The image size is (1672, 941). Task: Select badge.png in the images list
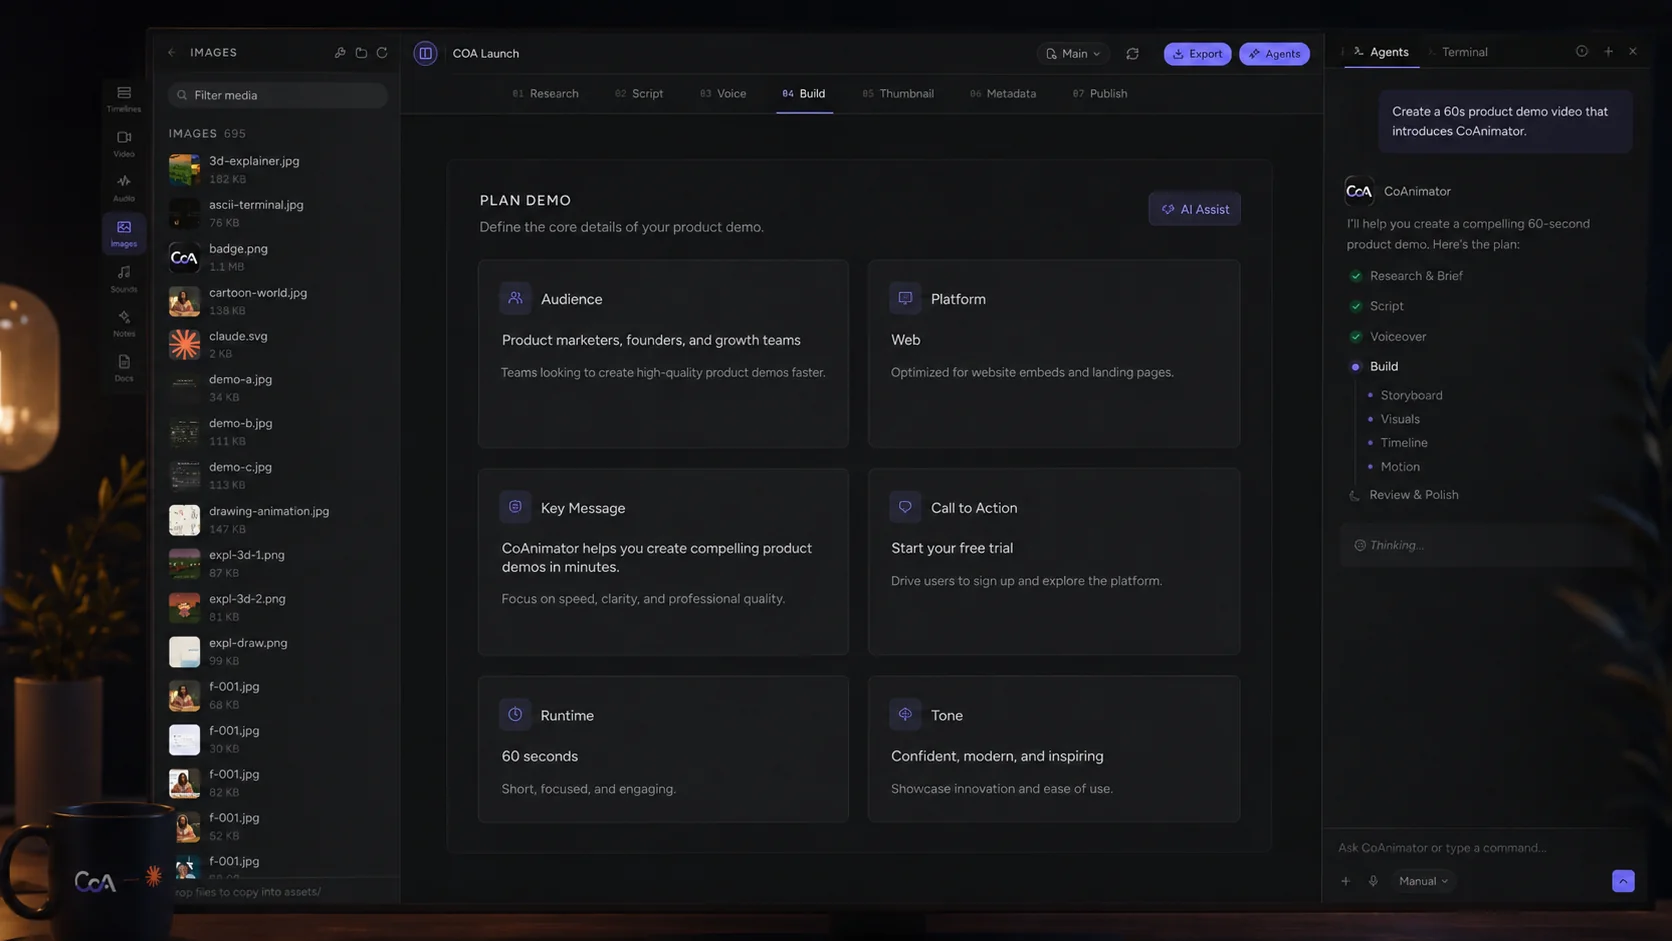click(x=278, y=257)
